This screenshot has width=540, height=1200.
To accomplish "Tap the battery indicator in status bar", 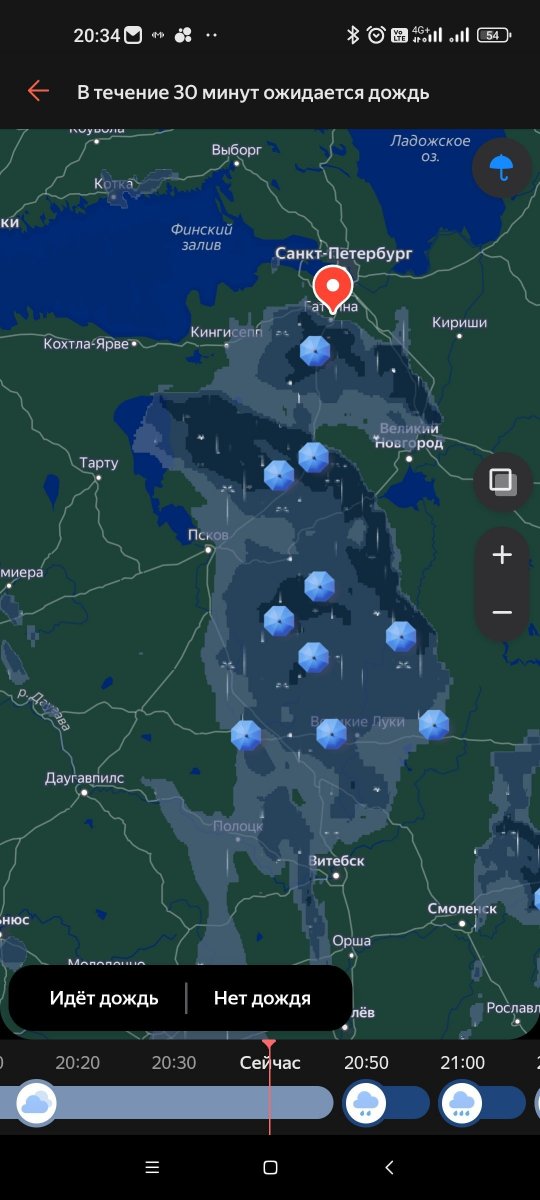I will (x=495, y=35).
